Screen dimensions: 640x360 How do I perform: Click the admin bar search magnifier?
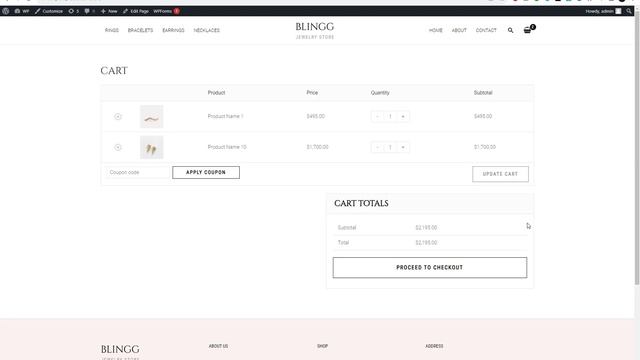[x=629, y=11]
